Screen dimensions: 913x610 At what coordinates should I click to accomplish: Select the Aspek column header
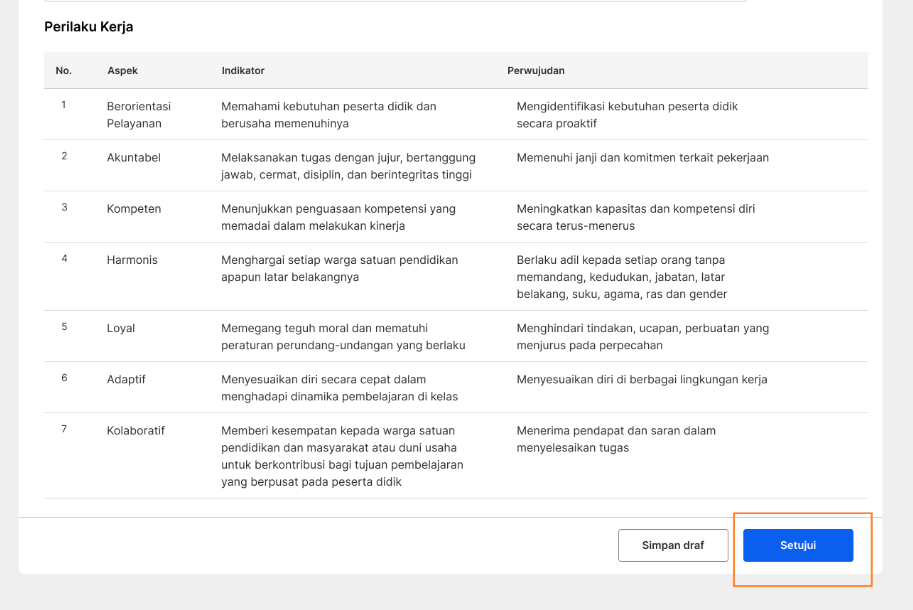(x=122, y=70)
